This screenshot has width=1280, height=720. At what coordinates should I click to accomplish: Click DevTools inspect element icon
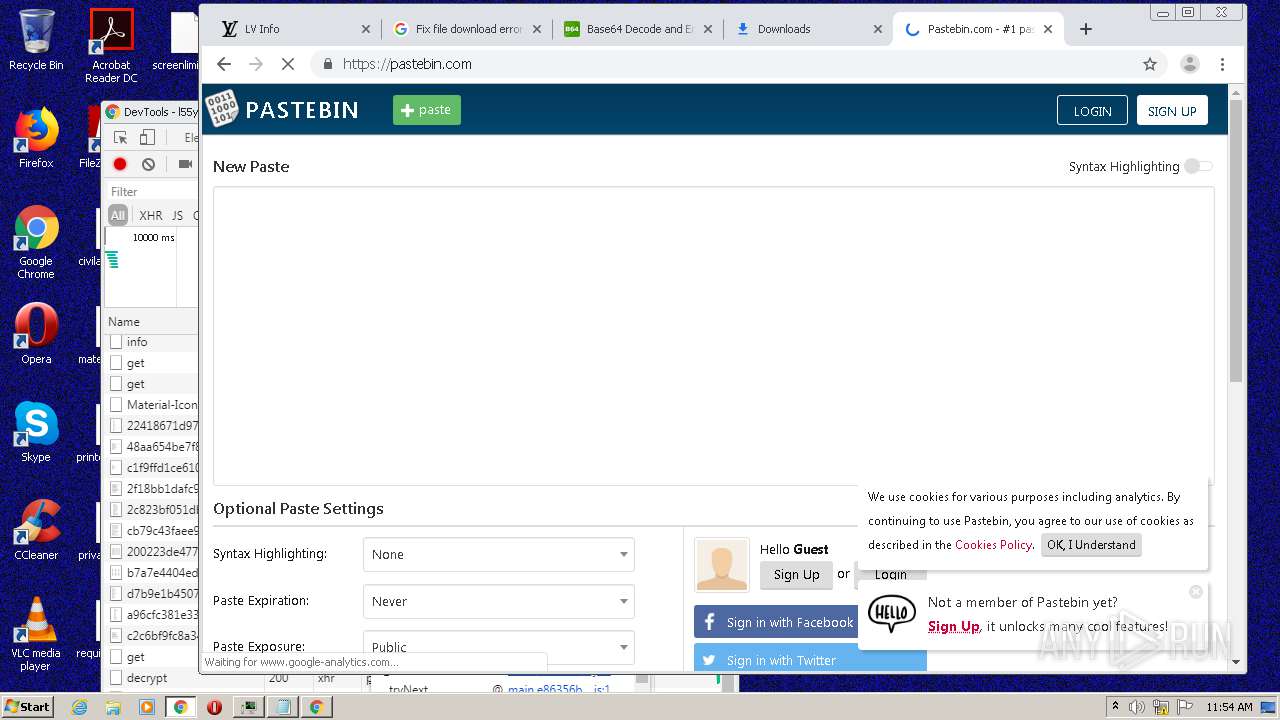tap(121, 138)
